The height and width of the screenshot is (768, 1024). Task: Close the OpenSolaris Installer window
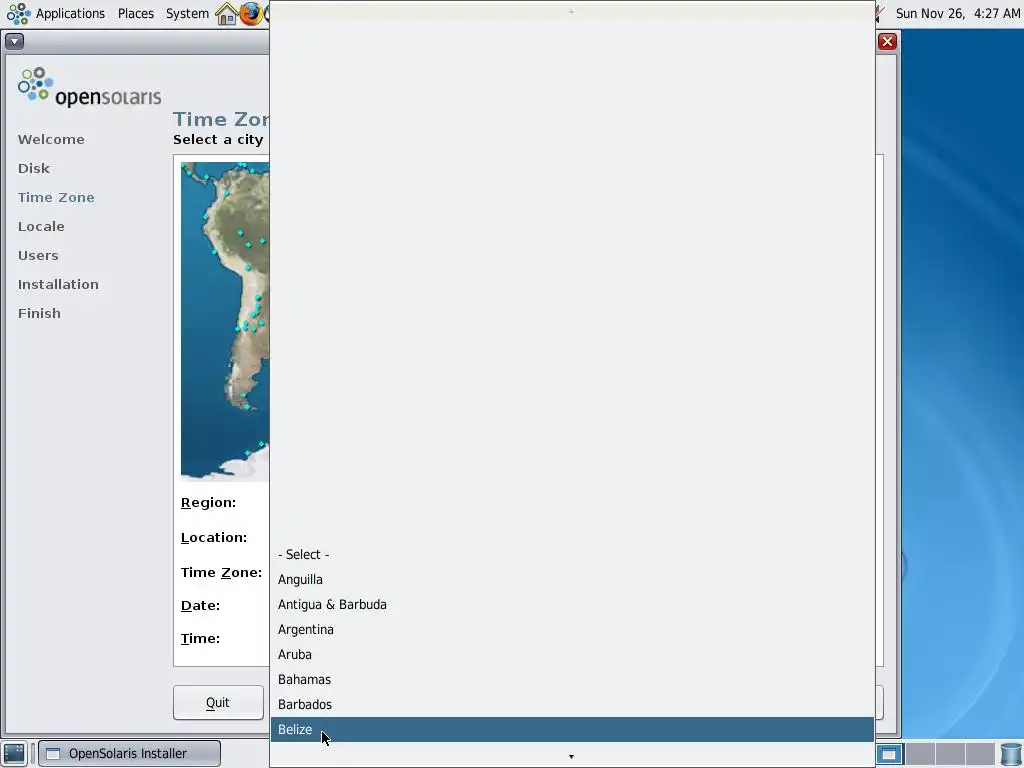(887, 42)
